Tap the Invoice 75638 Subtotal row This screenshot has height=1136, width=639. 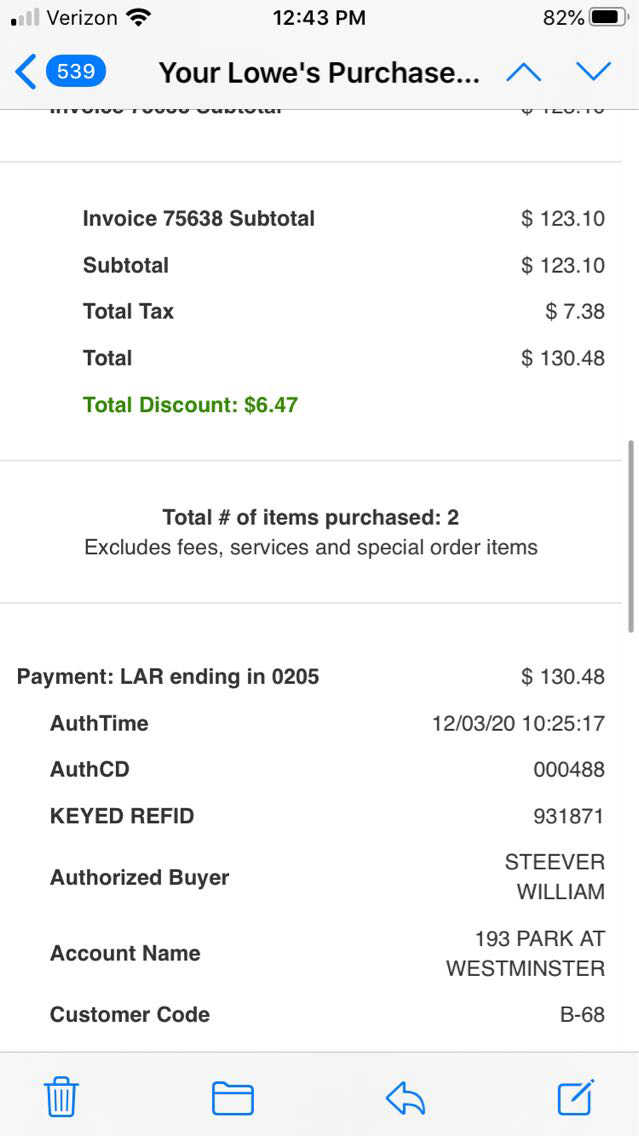click(x=199, y=219)
